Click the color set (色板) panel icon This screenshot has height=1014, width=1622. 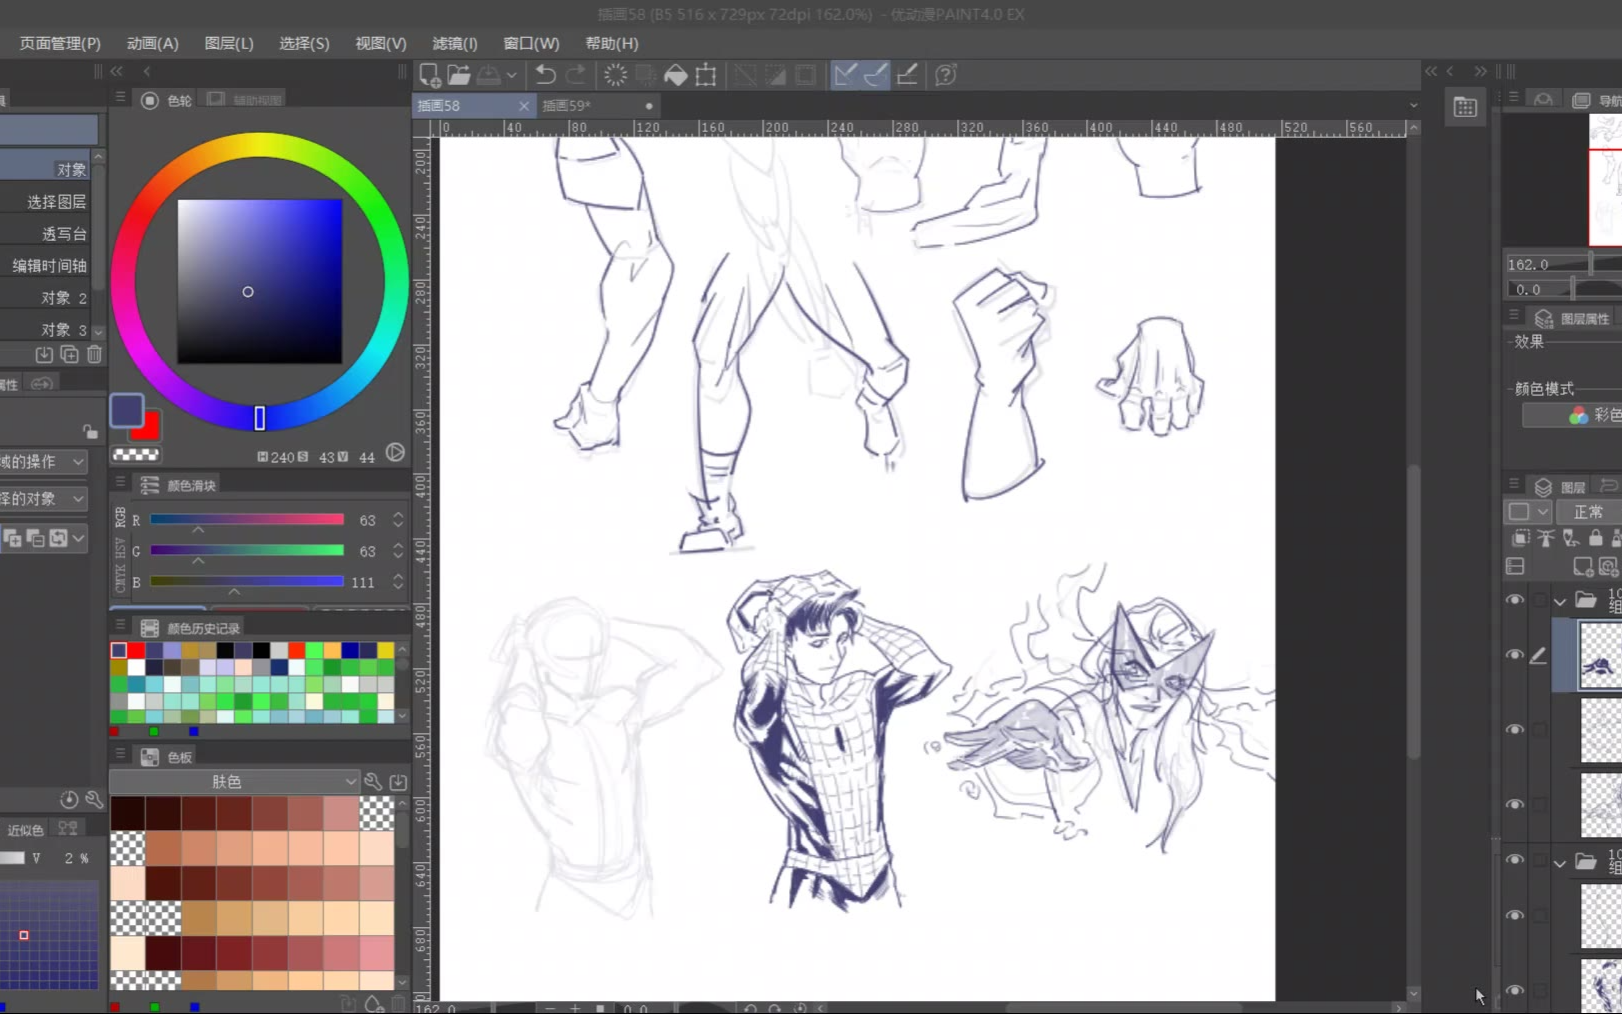tap(150, 757)
